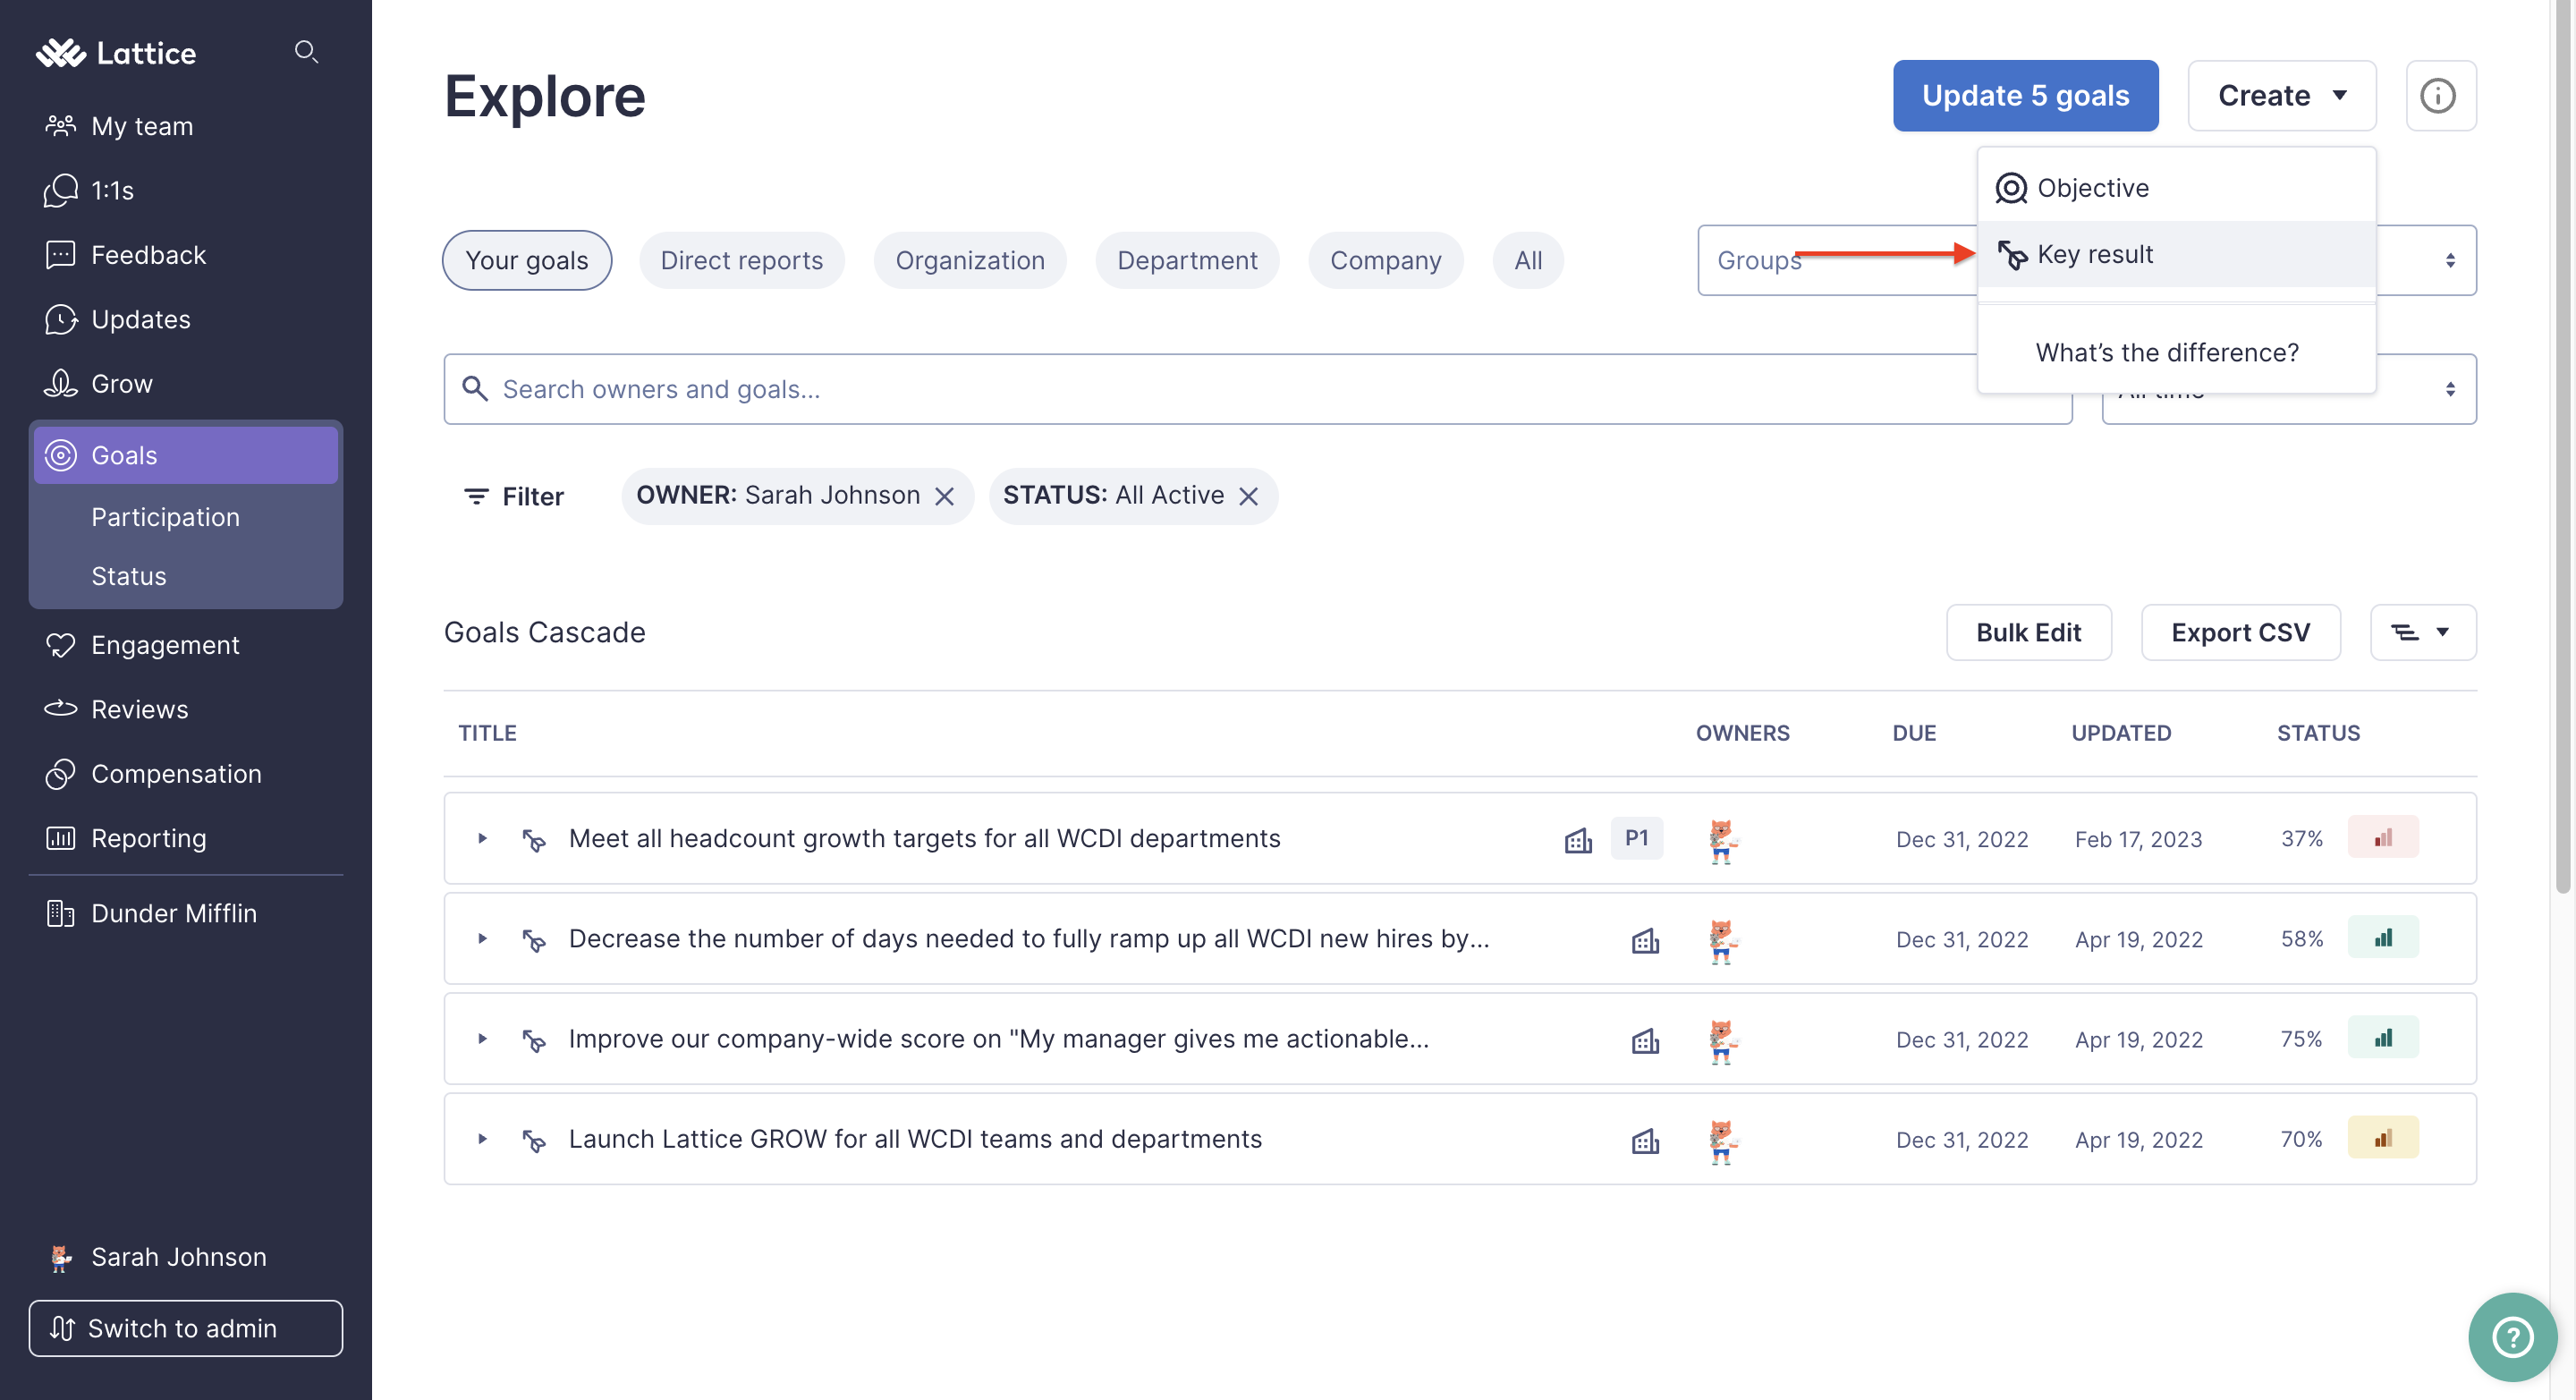Click green status chart icon at 58%
This screenshot has height=1400, width=2576.
(x=2383, y=937)
